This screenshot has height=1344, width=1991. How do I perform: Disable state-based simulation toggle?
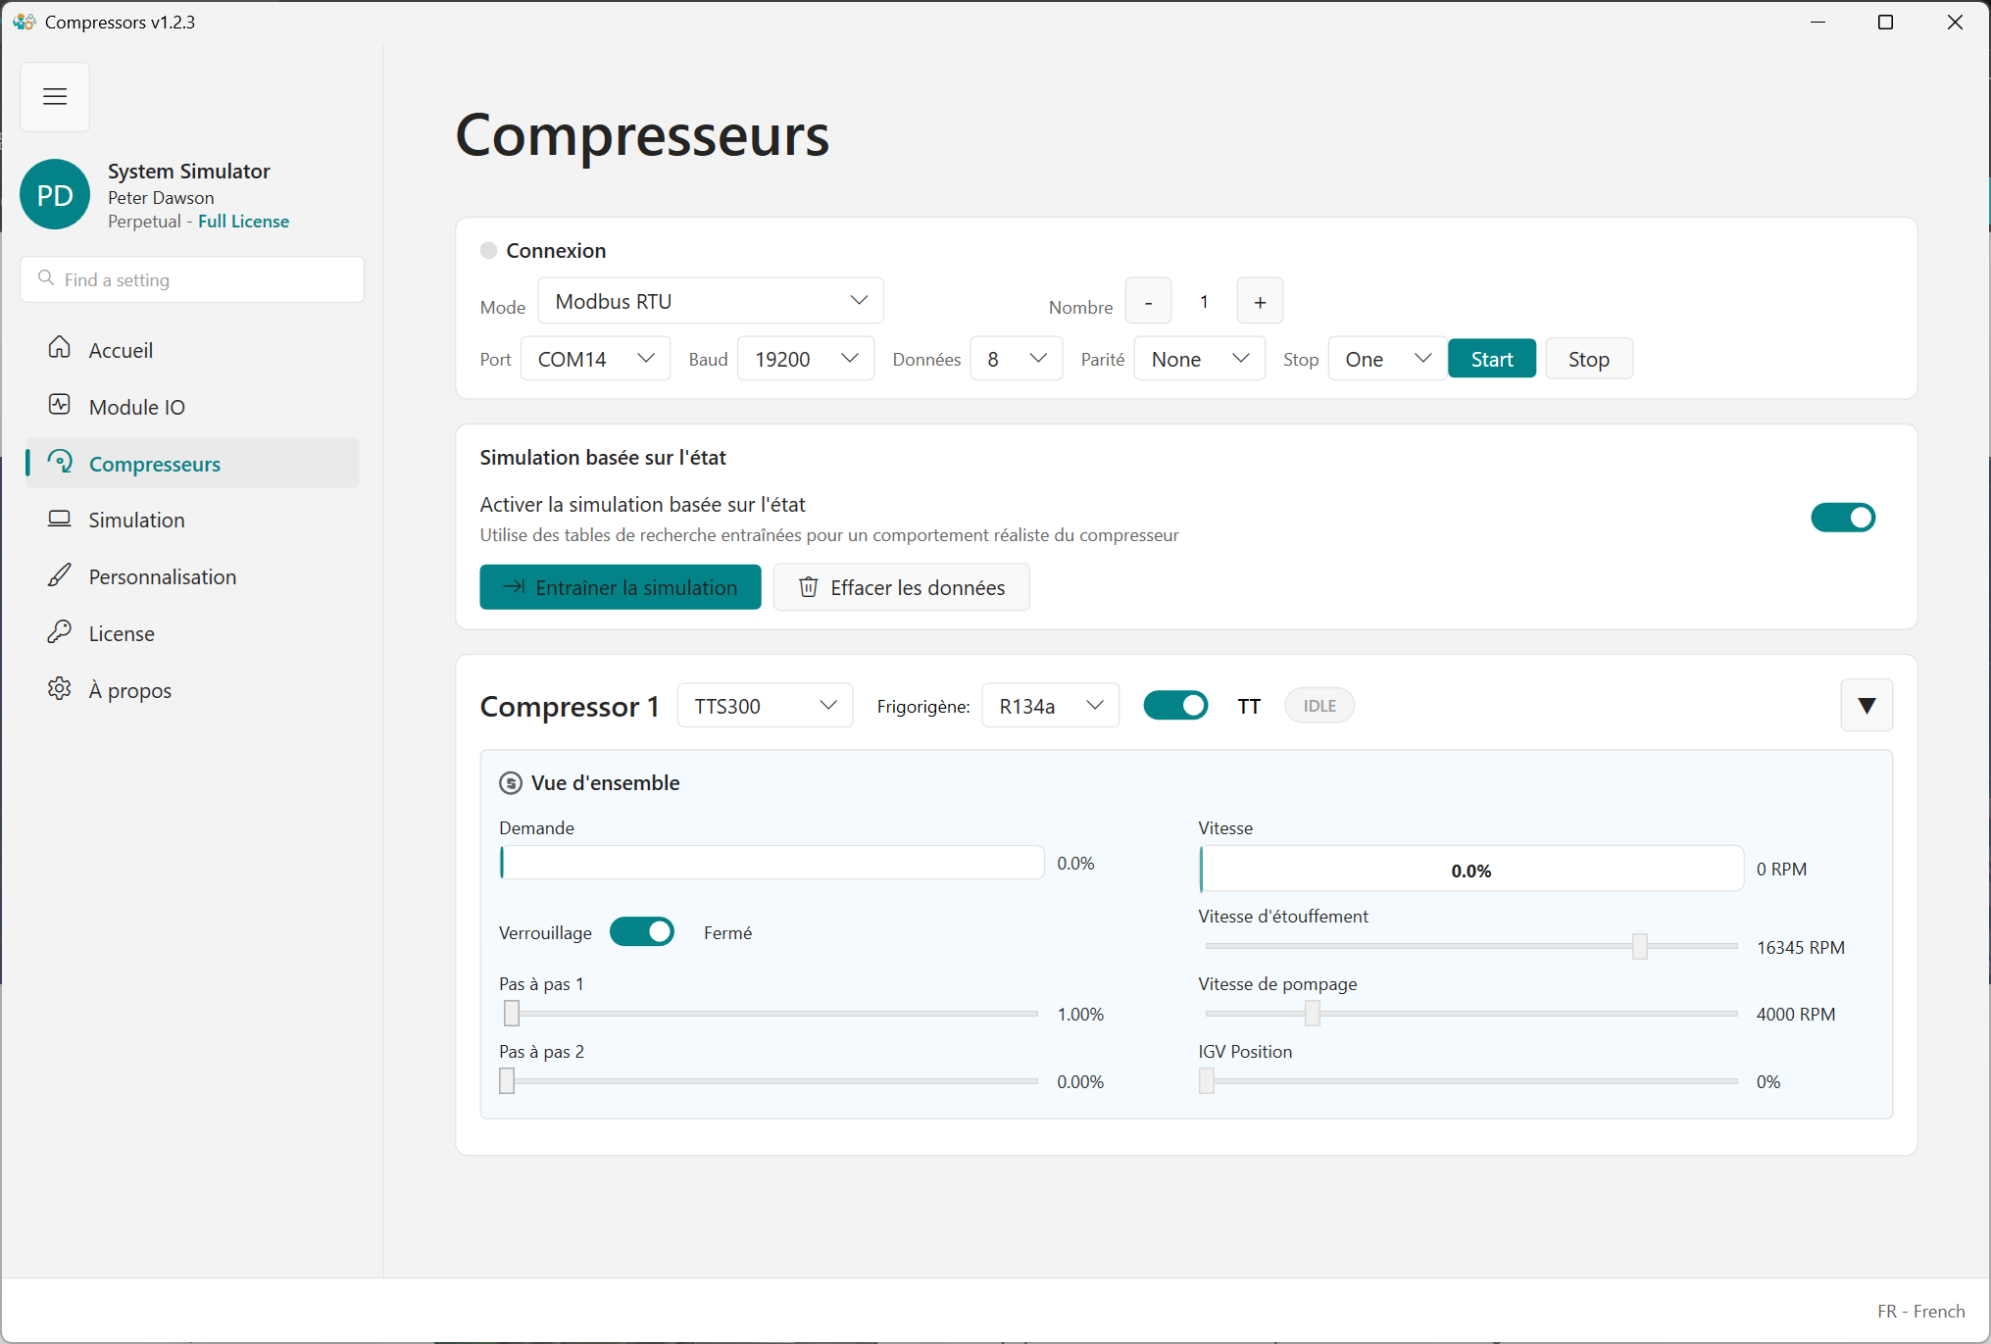tap(1842, 518)
